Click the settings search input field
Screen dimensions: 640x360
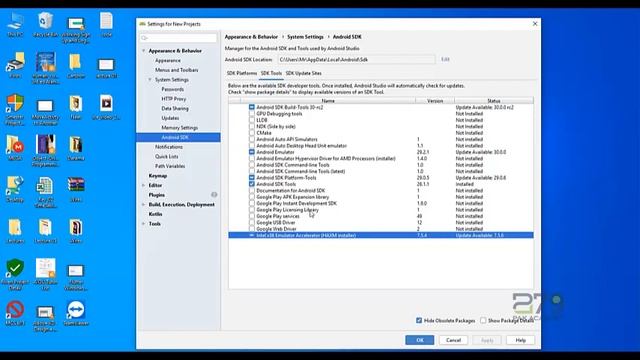pos(178,38)
